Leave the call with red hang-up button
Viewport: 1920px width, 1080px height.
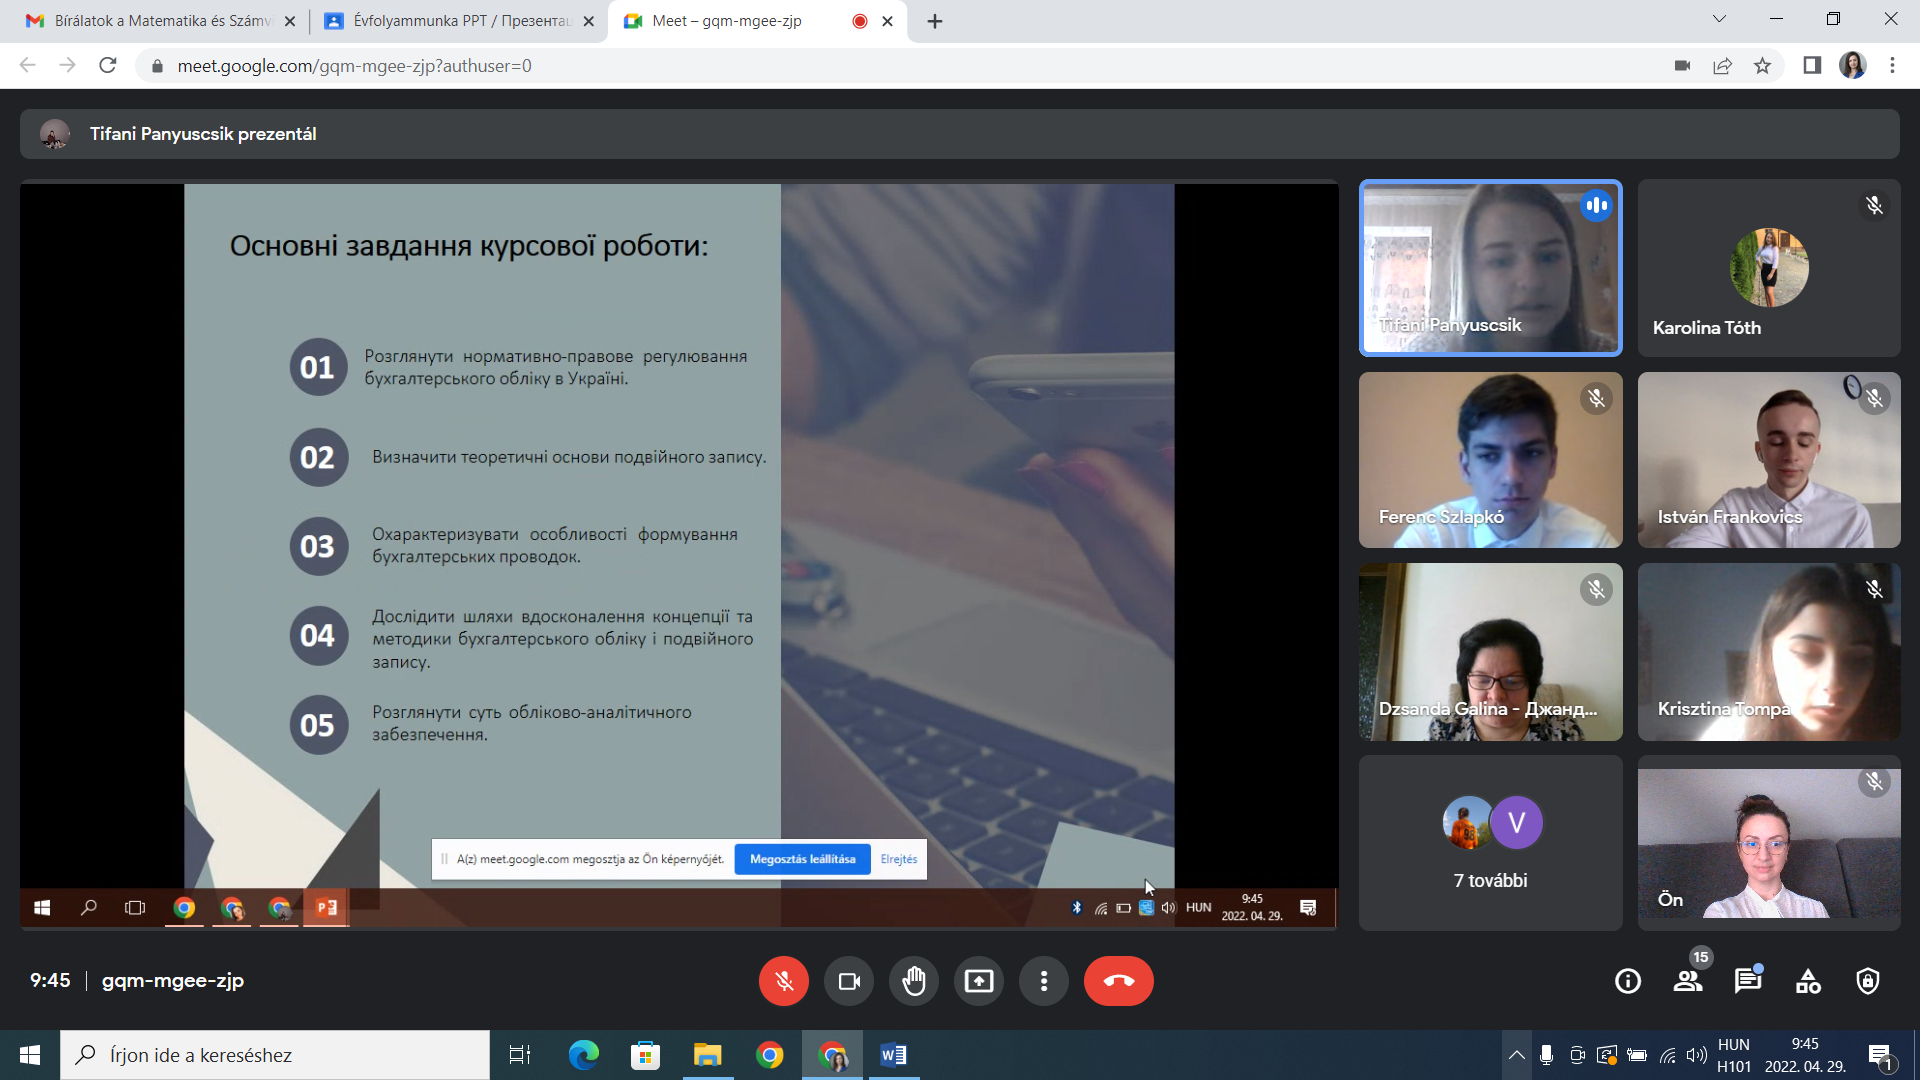(x=1118, y=981)
